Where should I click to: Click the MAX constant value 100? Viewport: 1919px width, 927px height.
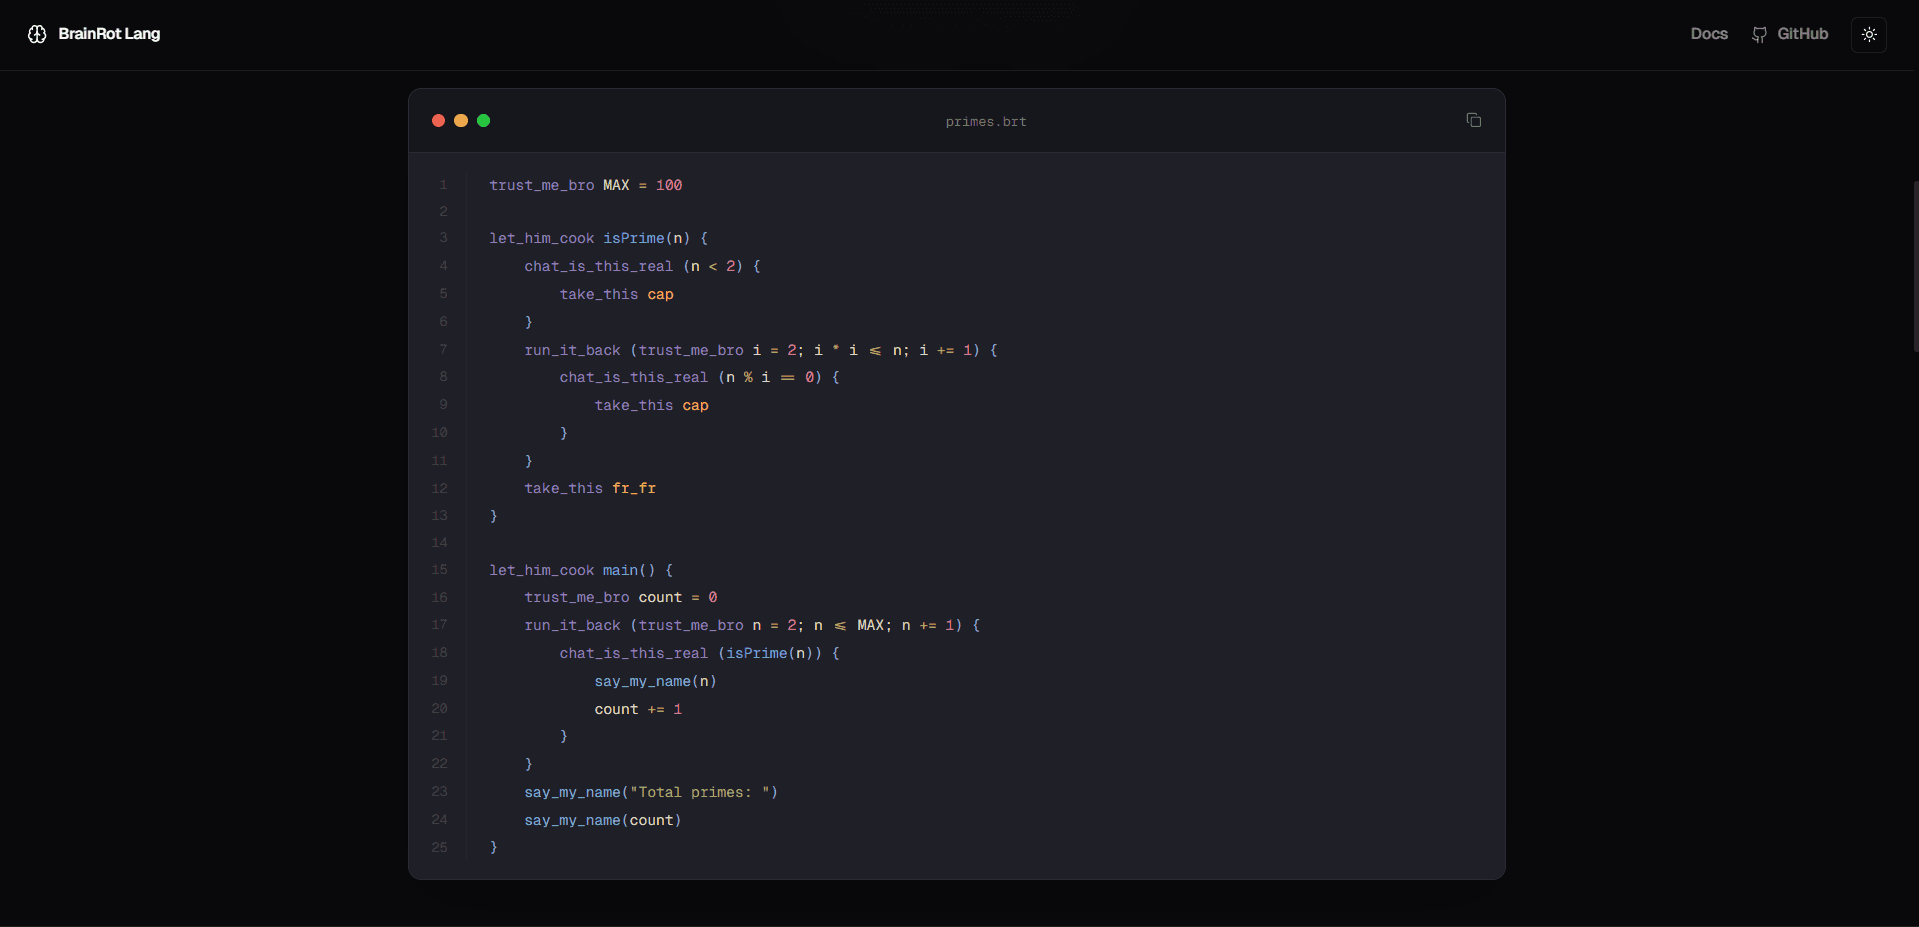pos(669,185)
